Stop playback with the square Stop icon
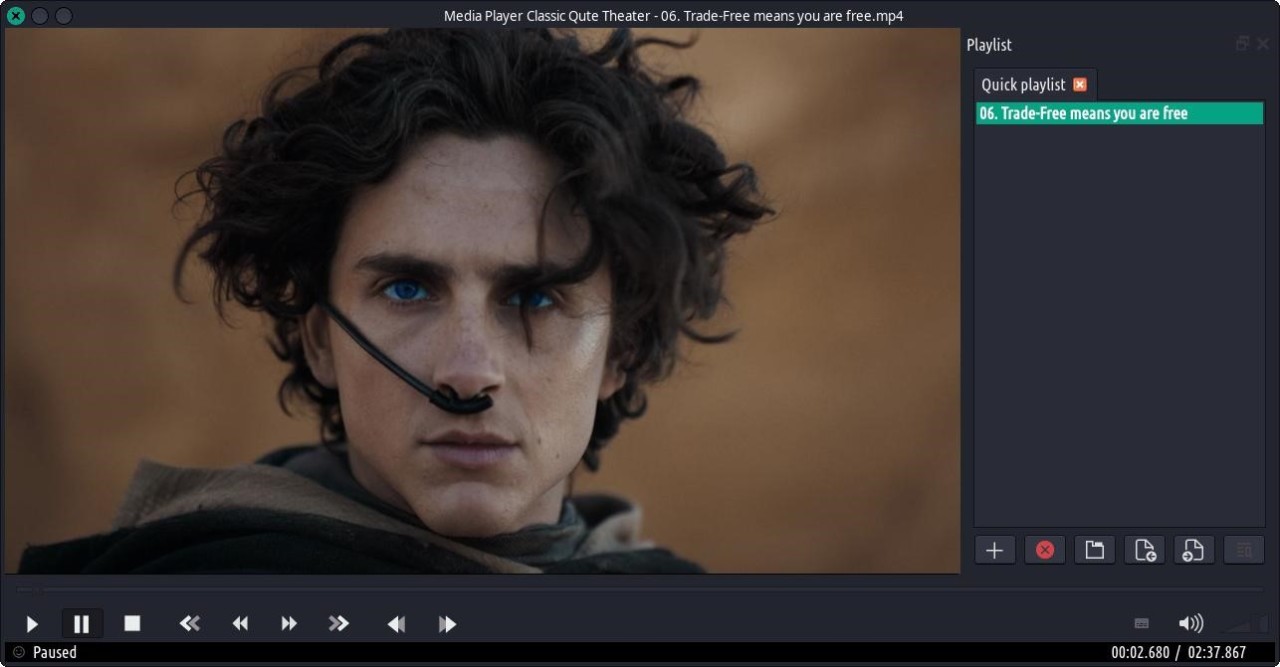Screen dimensions: 1280x667 [x=132, y=624]
